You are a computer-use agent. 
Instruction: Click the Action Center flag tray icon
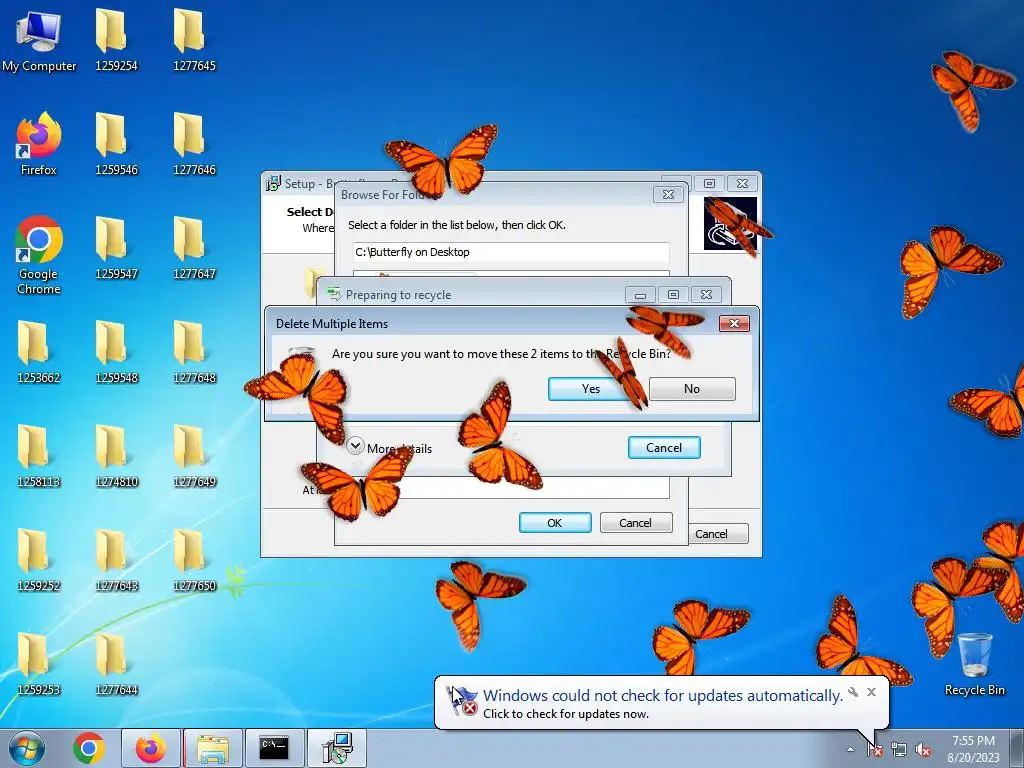point(875,750)
